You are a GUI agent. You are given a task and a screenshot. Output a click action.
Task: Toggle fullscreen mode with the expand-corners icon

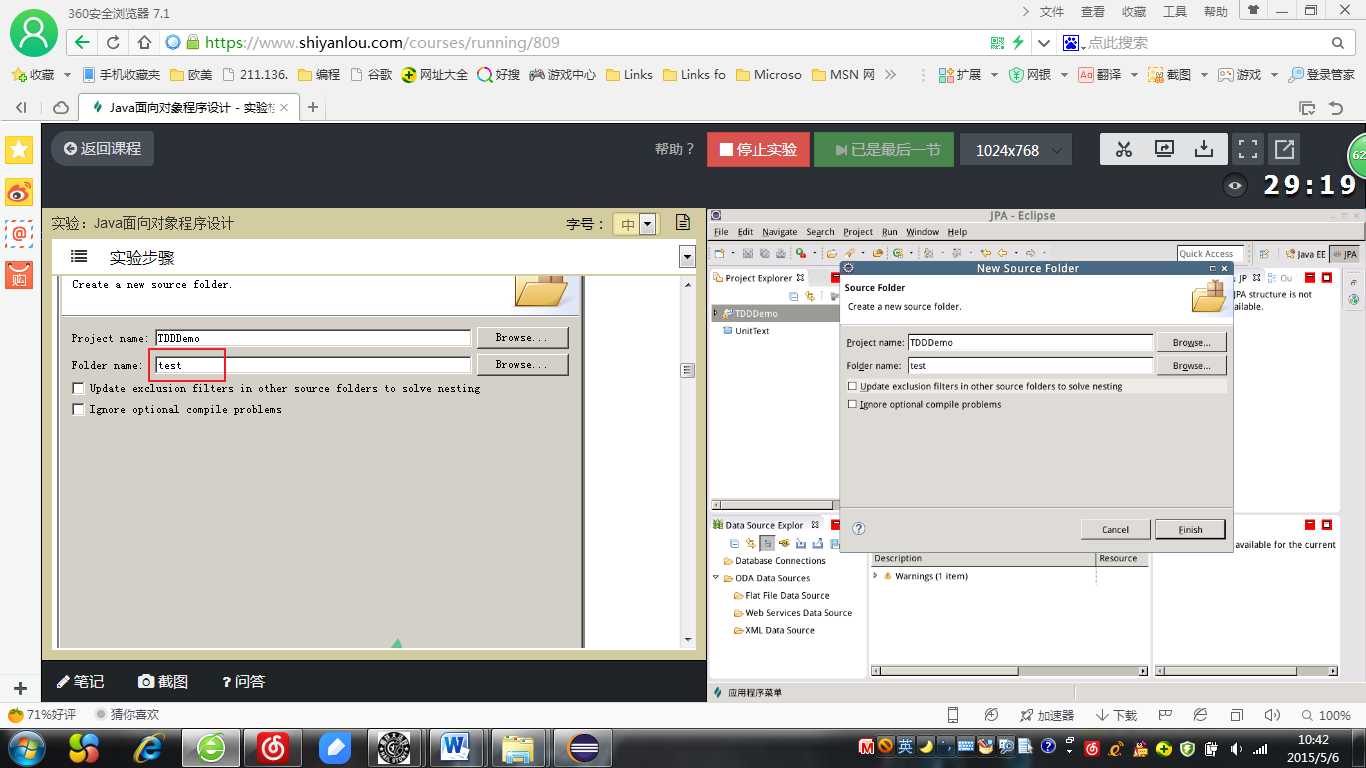tap(1247, 149)
